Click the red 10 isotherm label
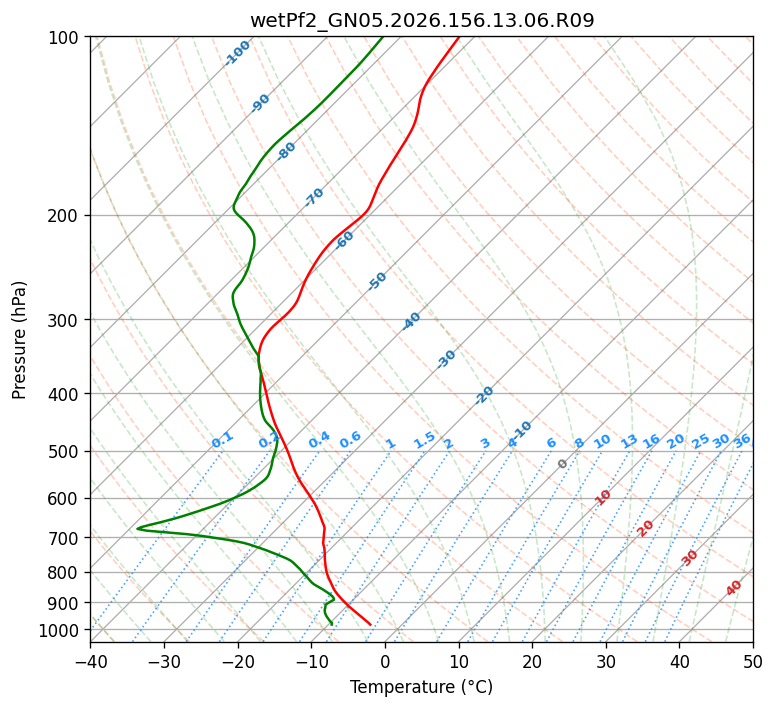The height and width of the screenshot is (708, 775). 603,497
